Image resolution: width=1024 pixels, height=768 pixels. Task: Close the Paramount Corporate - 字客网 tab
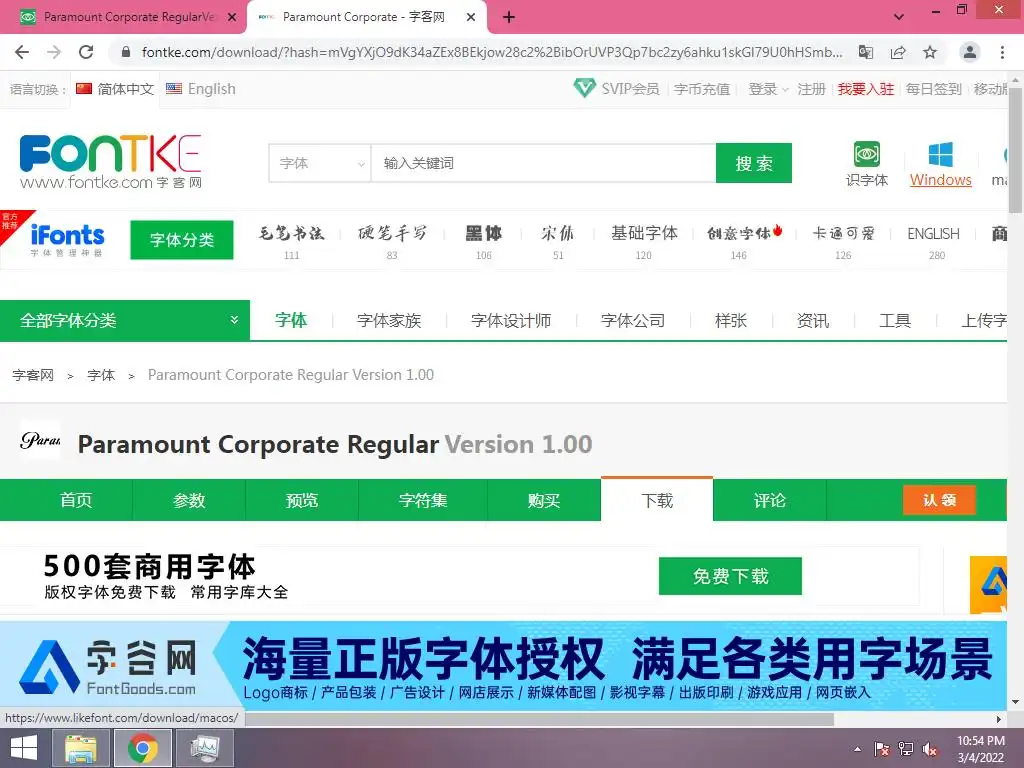pyautogui.click(x=471, y=17)
